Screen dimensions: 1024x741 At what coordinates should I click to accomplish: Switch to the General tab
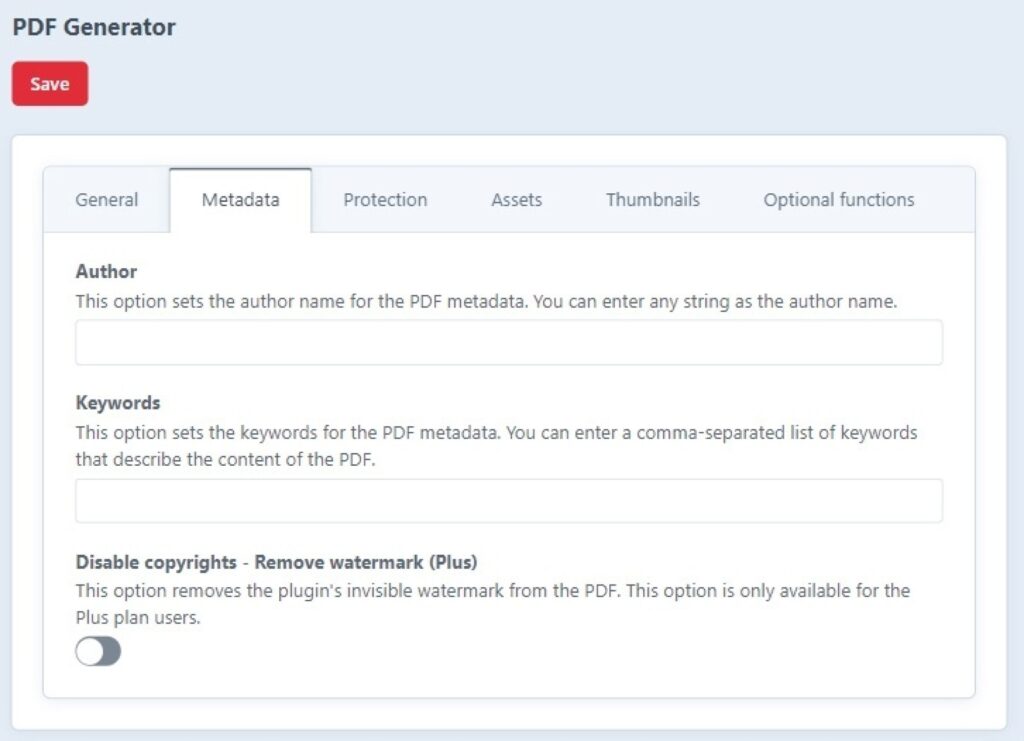click(x=105, y=200)
